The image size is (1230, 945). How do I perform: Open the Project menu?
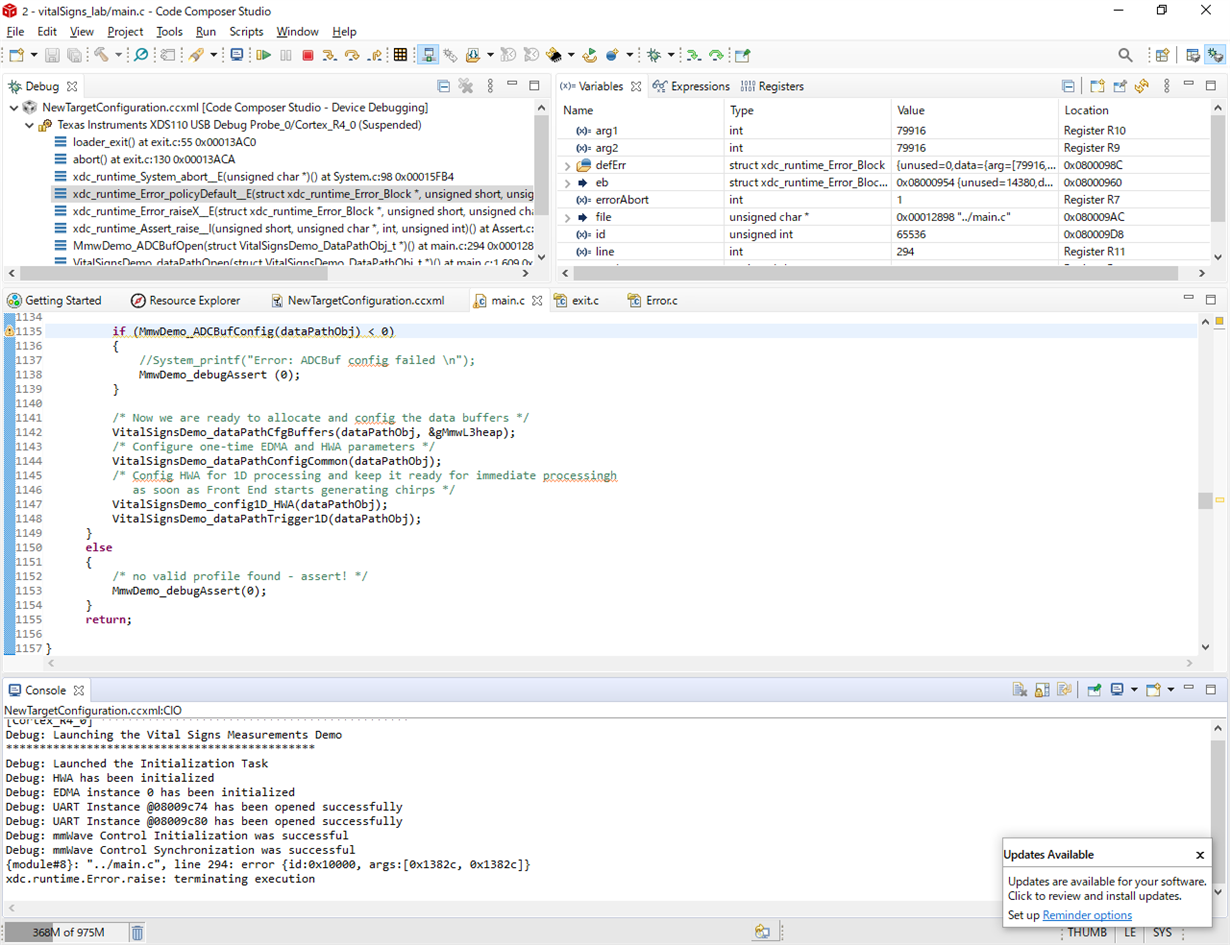pos(125,32)
